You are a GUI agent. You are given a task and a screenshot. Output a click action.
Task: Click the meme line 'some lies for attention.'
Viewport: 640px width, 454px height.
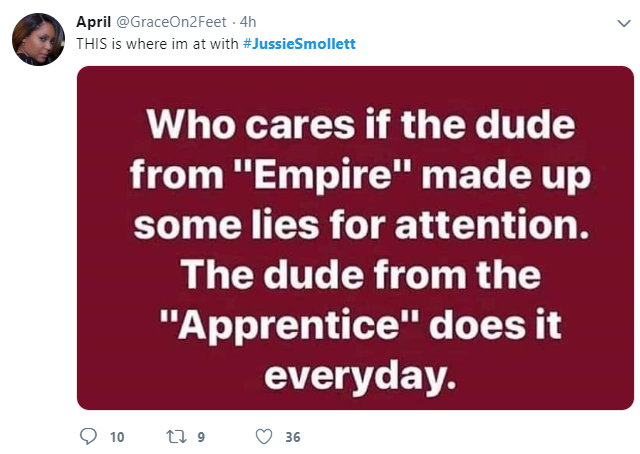coord(362,225)
